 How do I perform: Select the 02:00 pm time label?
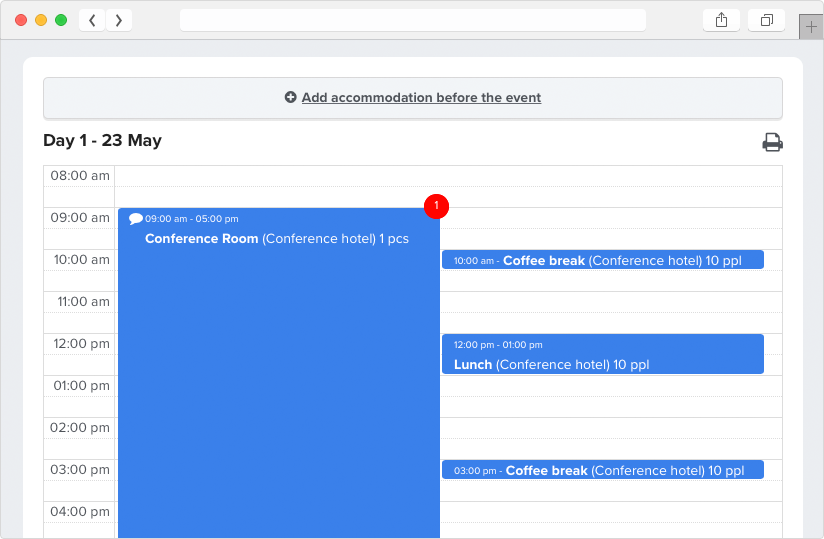[x=80, y=428]
